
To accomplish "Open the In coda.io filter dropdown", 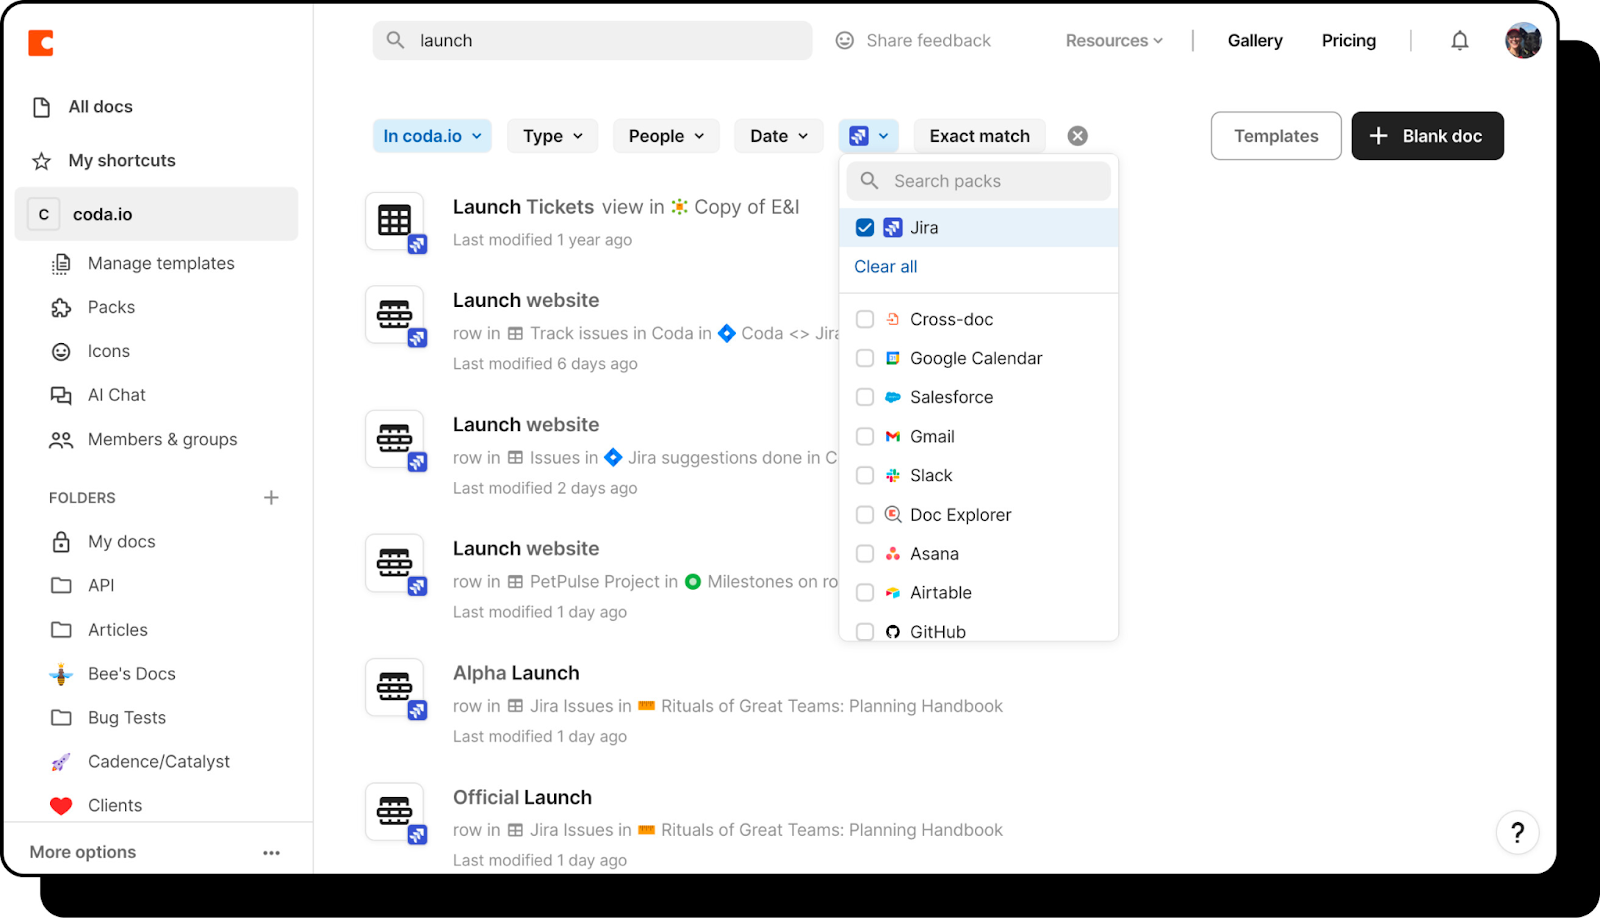I will 432,136.
